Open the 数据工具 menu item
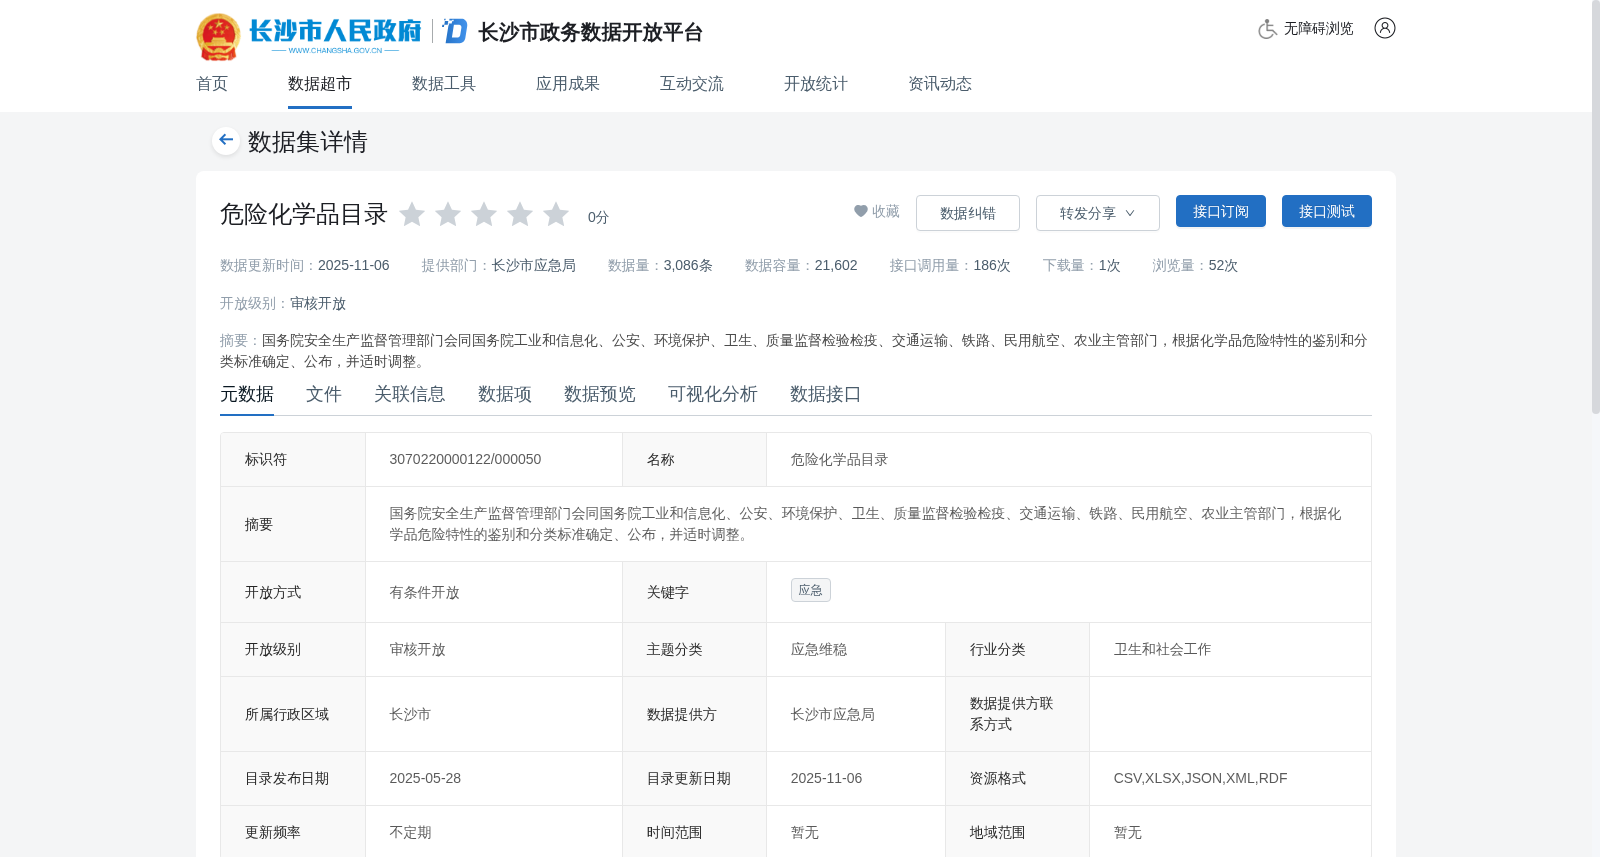Viewport: 1600px width, 857px height. 444,84
